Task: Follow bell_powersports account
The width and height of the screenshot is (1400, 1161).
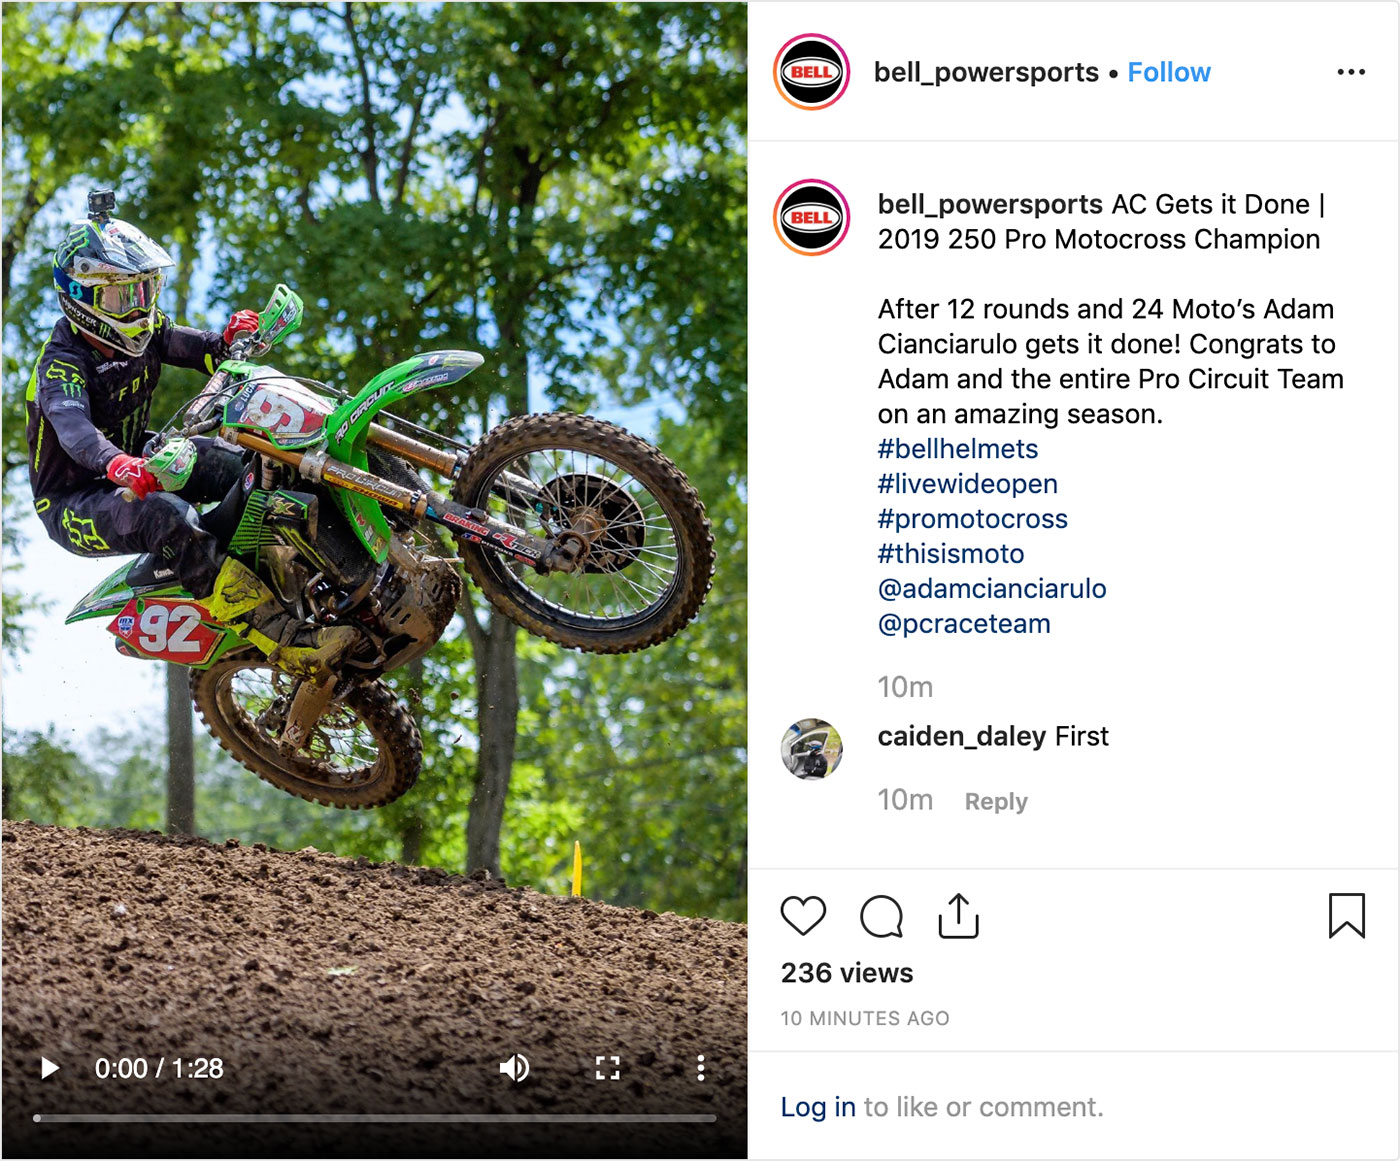Action: (1169, 72)
